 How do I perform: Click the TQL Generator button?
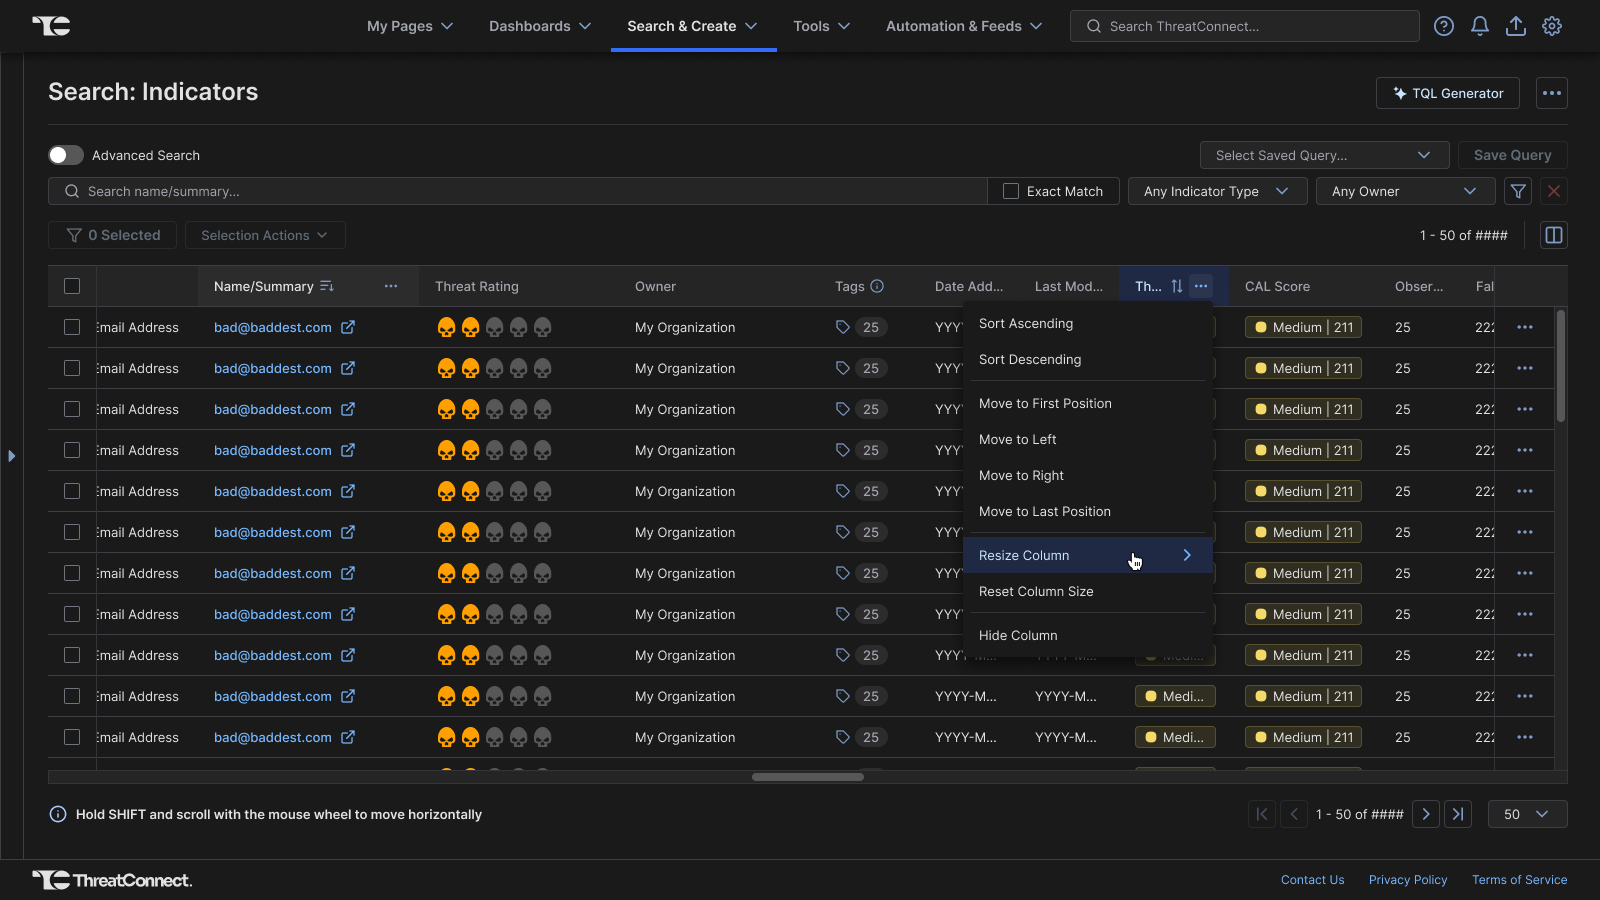1447,93
